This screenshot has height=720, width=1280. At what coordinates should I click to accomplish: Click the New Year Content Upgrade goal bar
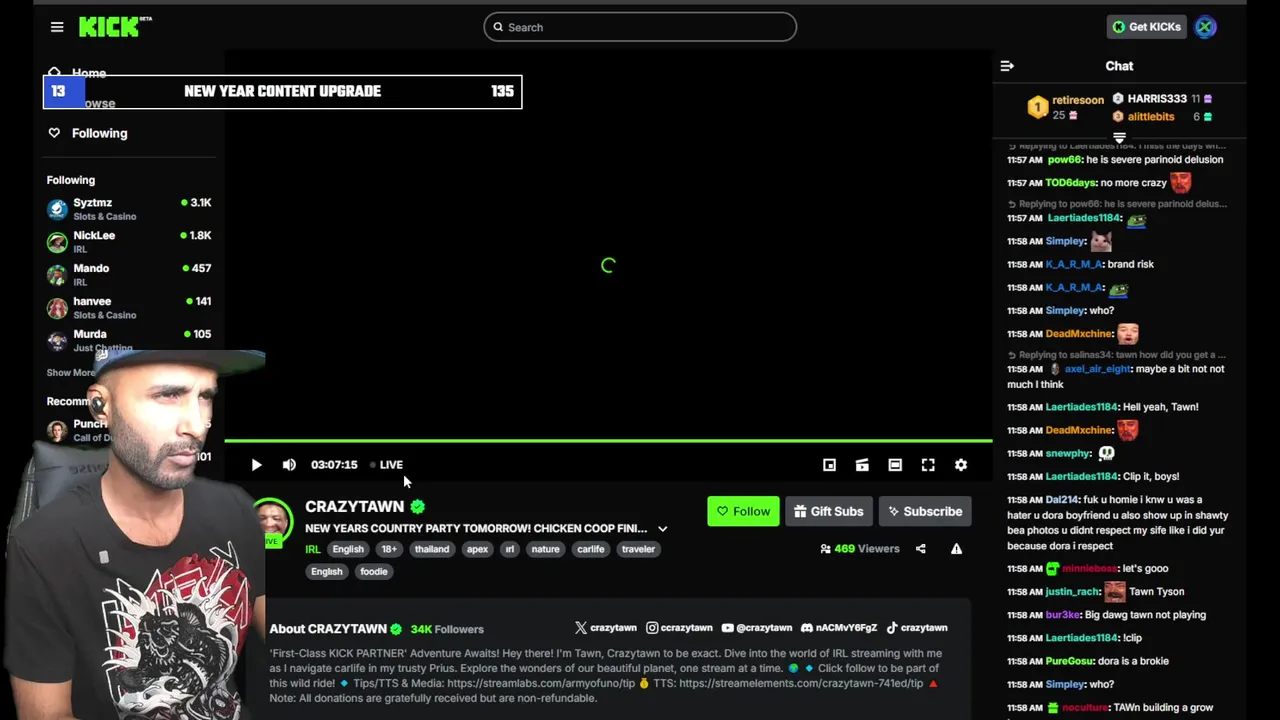[x=282, y=91]
